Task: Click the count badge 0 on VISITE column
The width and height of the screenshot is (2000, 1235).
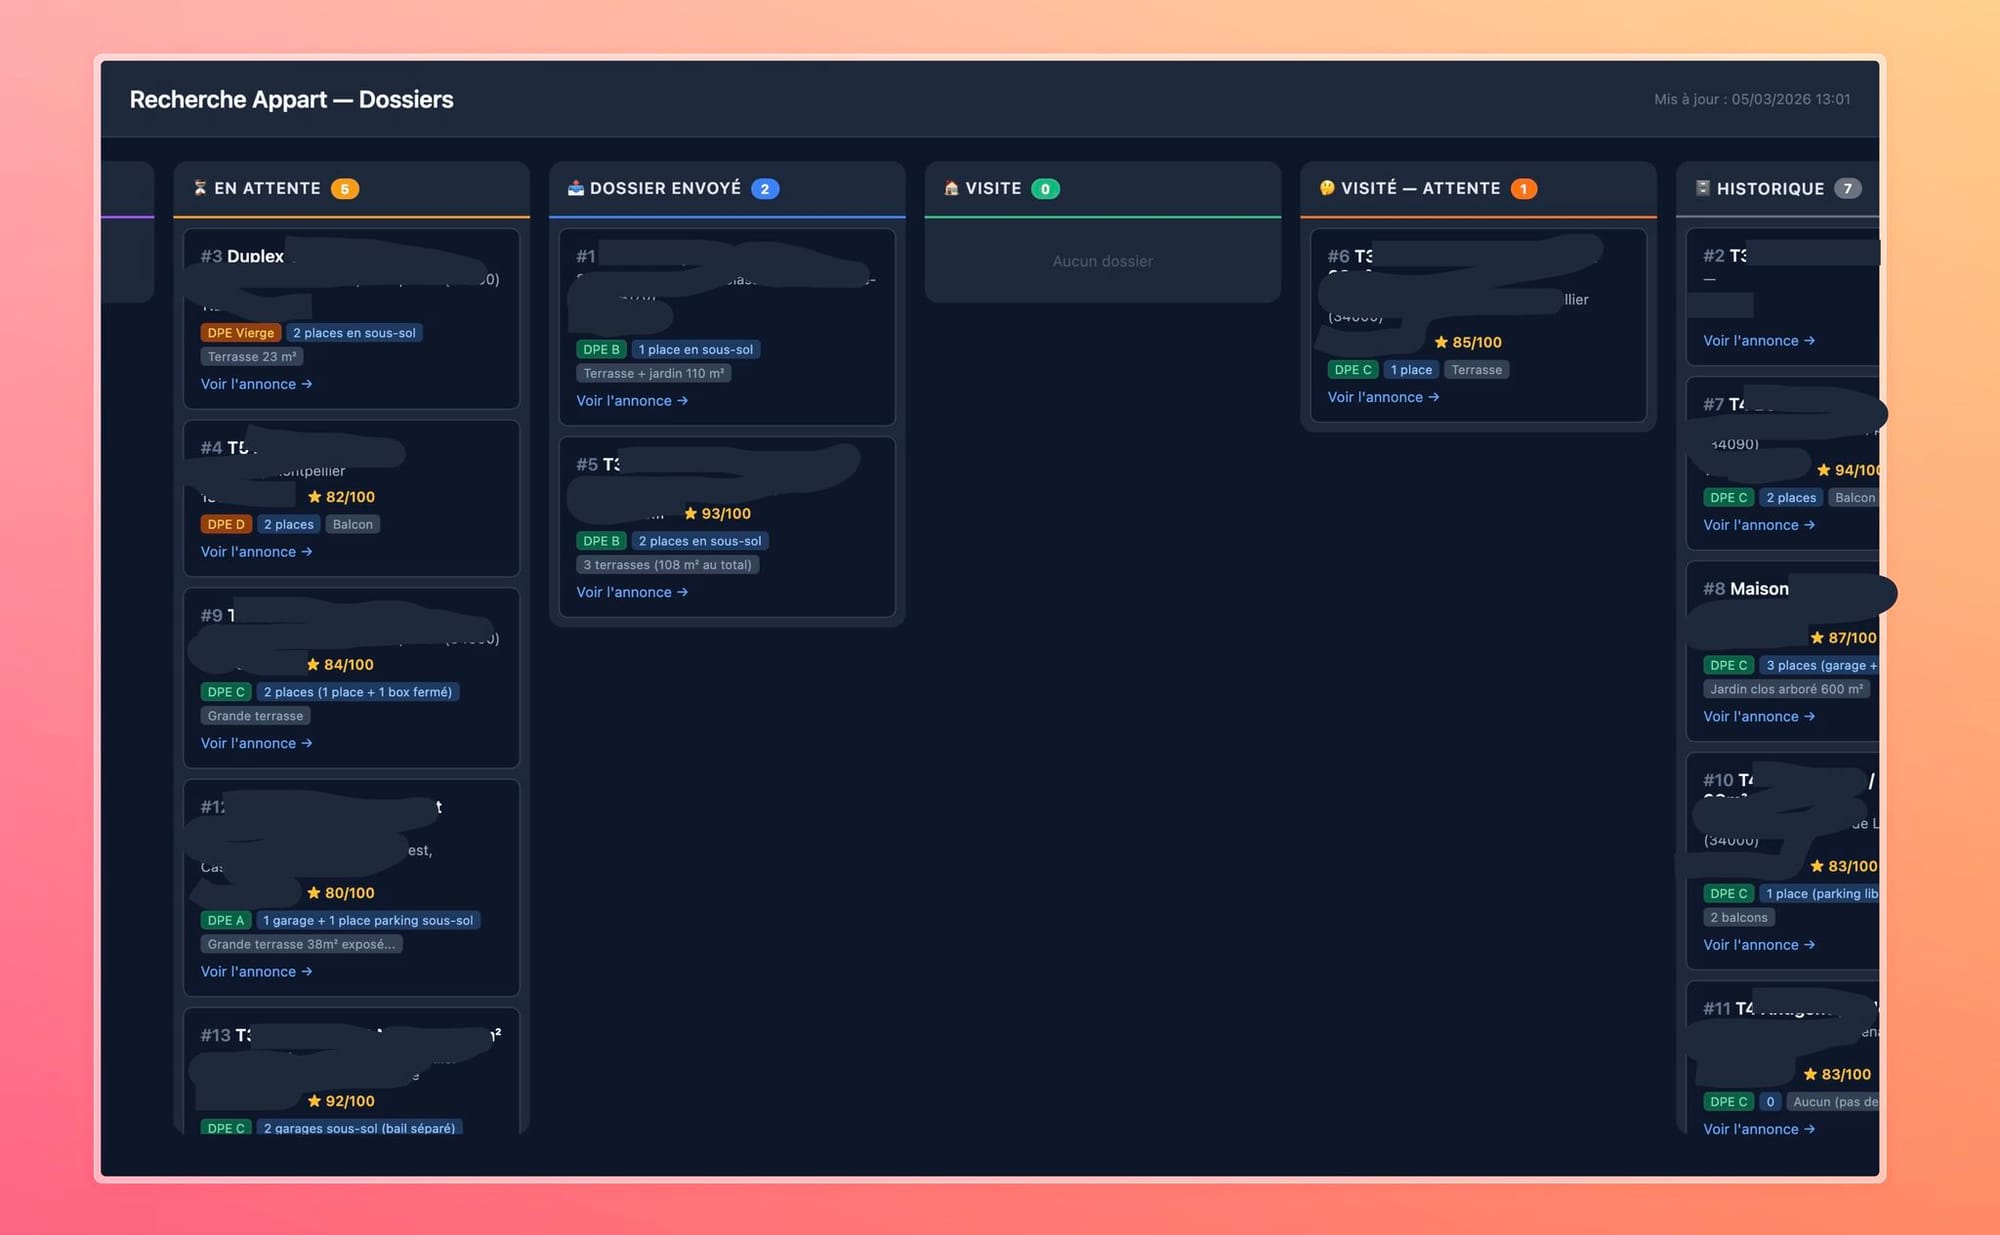Action: pyautogui.click(x=1046, y=188)
